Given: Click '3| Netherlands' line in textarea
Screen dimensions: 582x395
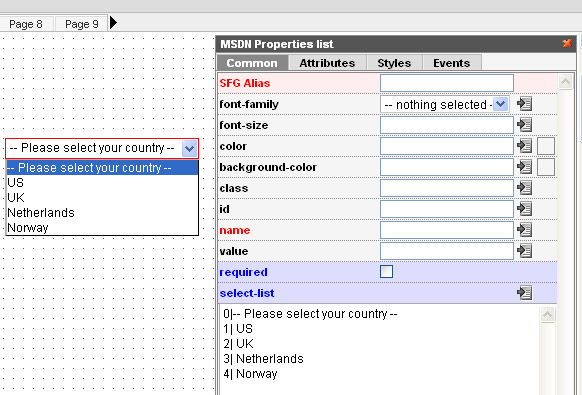Looking at the screenshot, I should (x=263, y=359).
